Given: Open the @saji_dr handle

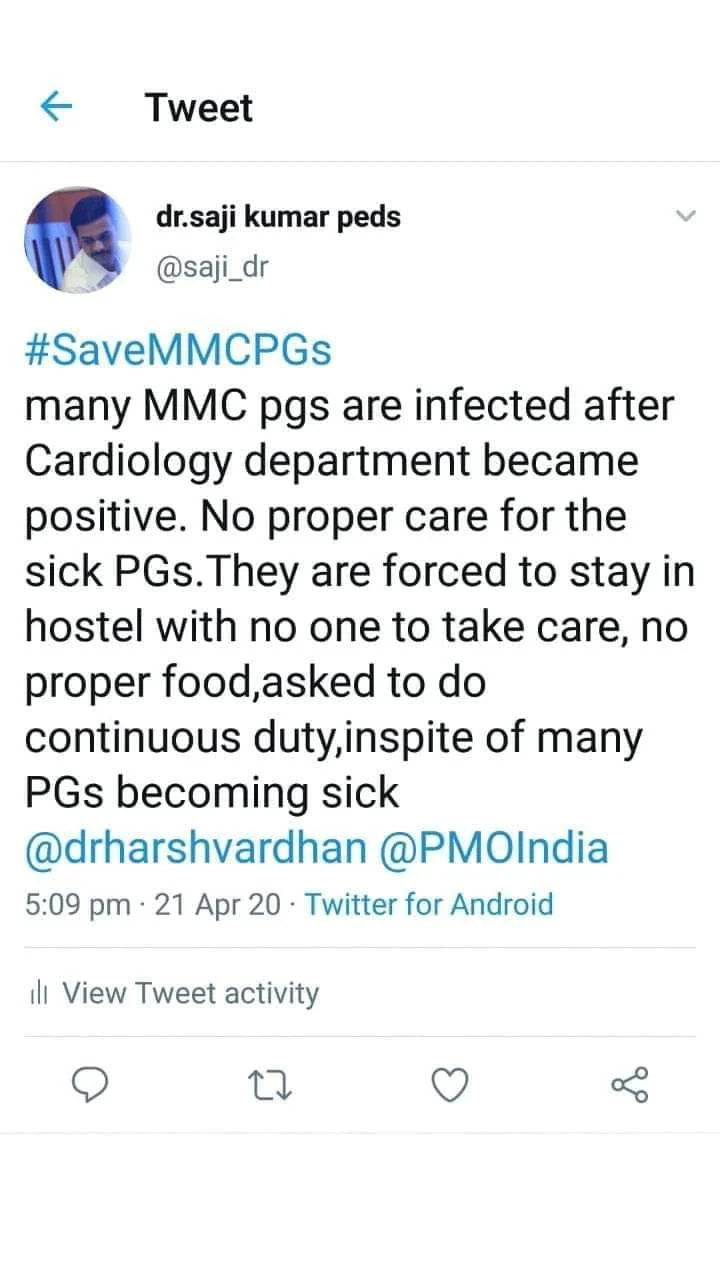Looking at the screenshot, I should tap(213, 266).
